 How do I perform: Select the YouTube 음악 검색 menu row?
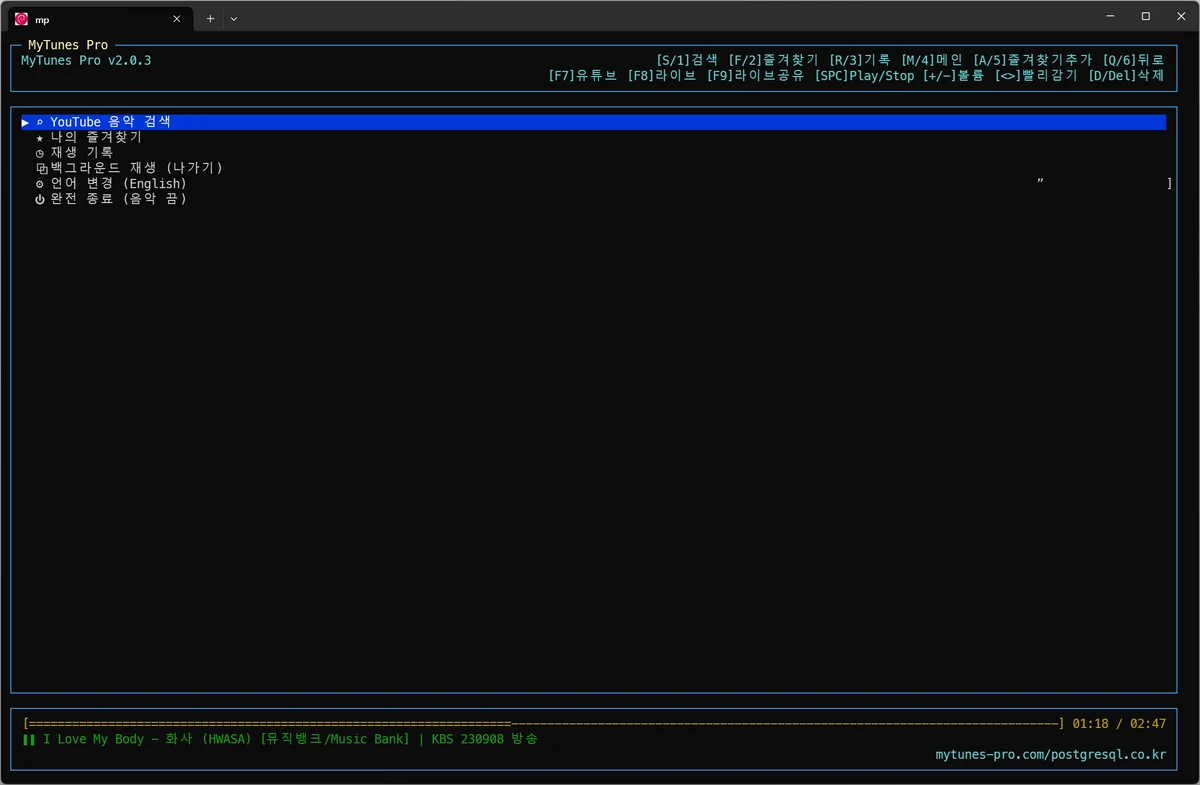[x=593, y=122]
